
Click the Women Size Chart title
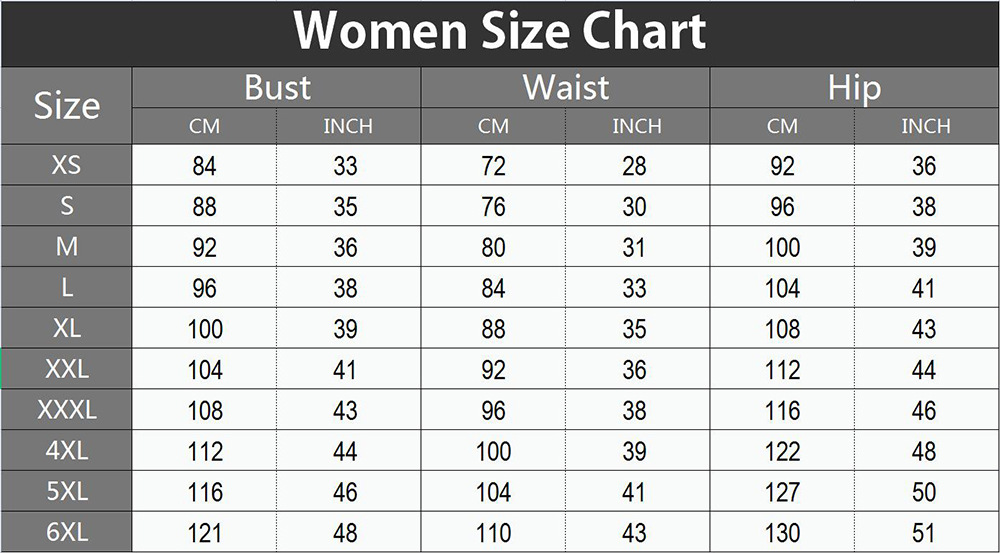(500, 32)
